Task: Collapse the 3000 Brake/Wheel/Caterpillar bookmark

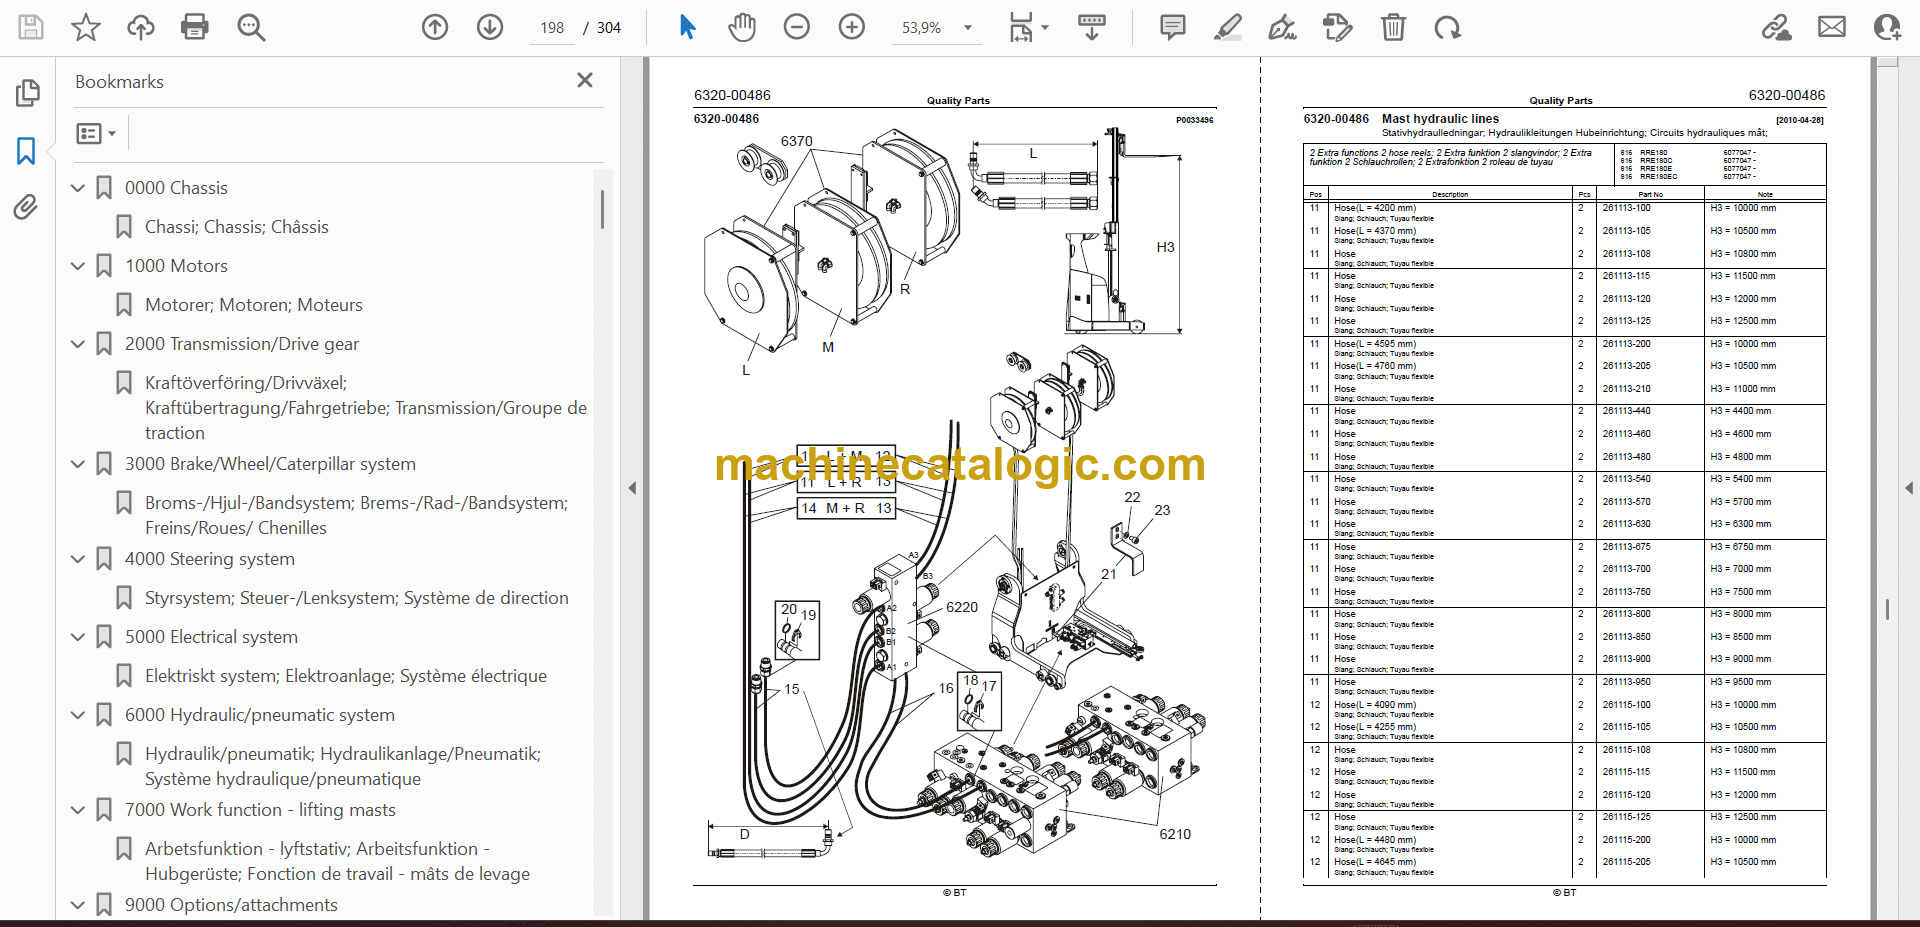Action: [78, 464]
